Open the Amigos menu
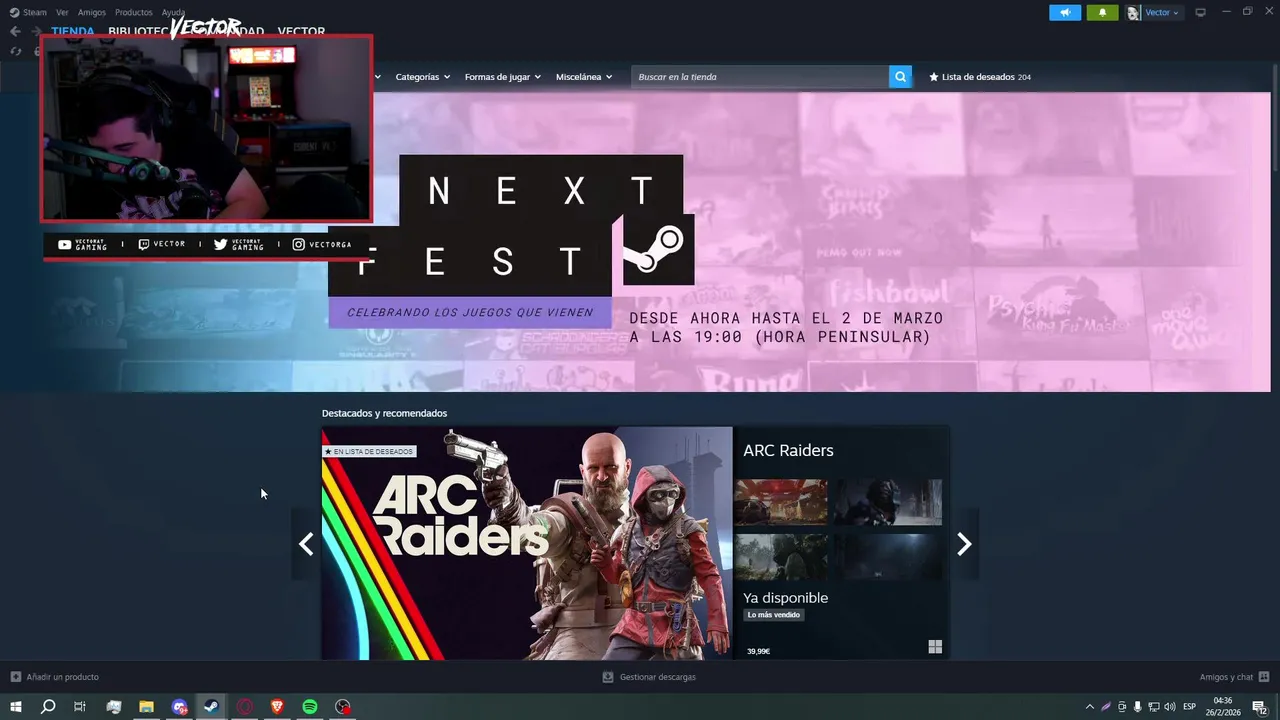Screen dimensions: 1280x720 pyautogui.click(x=92, y=12)
